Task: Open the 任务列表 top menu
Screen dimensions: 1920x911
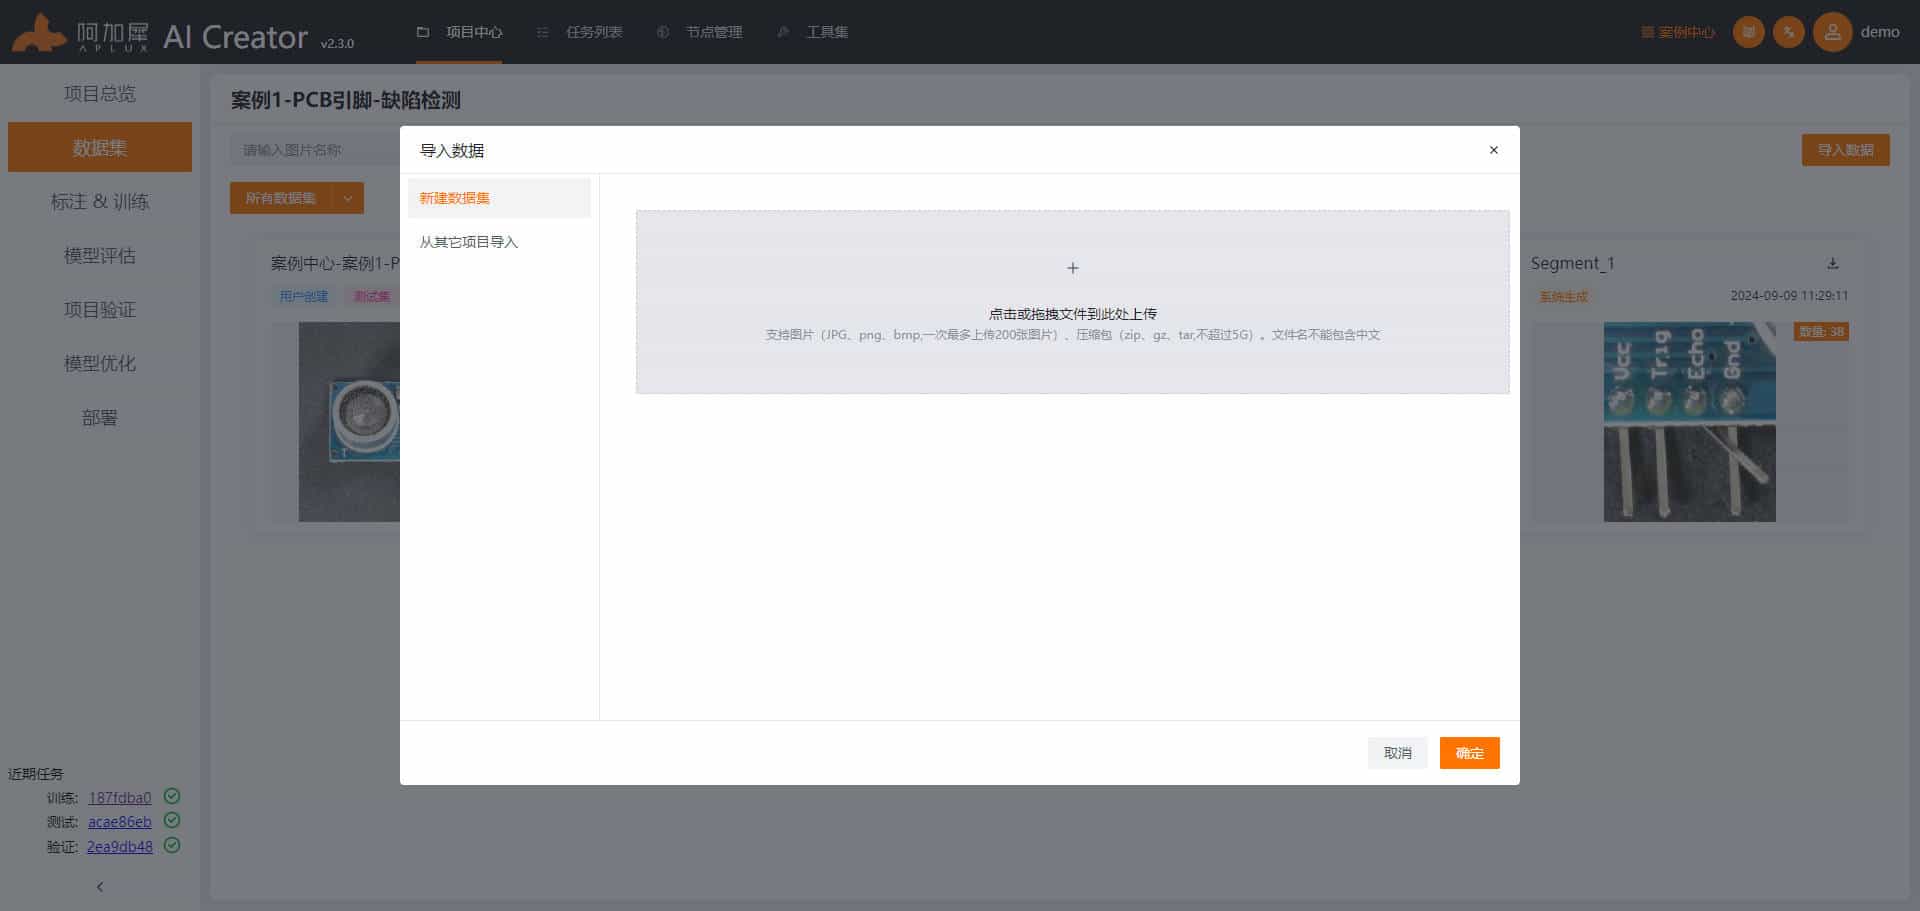Action: pos(580,32)
